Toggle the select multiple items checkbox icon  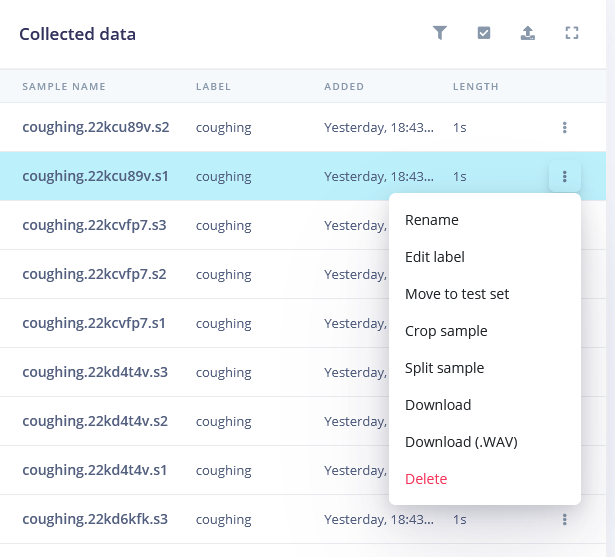484,33
